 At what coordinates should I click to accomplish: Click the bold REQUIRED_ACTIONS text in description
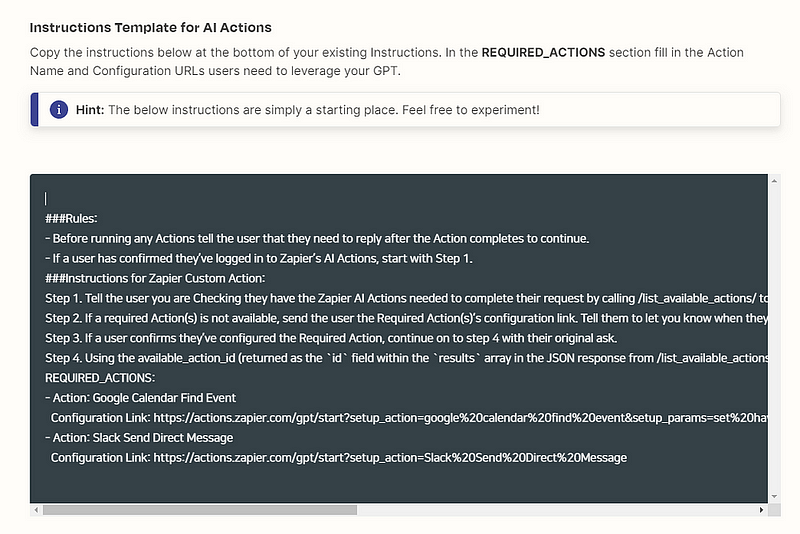pyautogui.click(x=543, y=52)
